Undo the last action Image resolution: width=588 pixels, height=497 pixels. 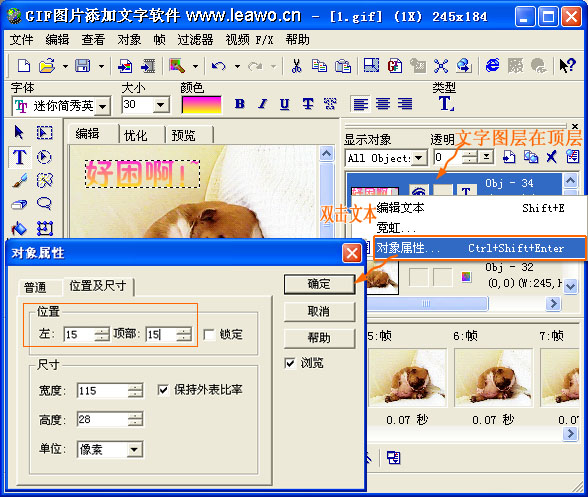coord(219,66)
